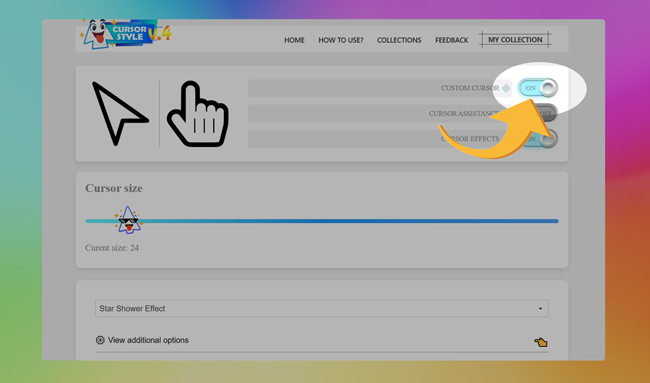The image size is (650, 383).
Task: Click the gear icon beside View additional options
Action: [100, 340]
